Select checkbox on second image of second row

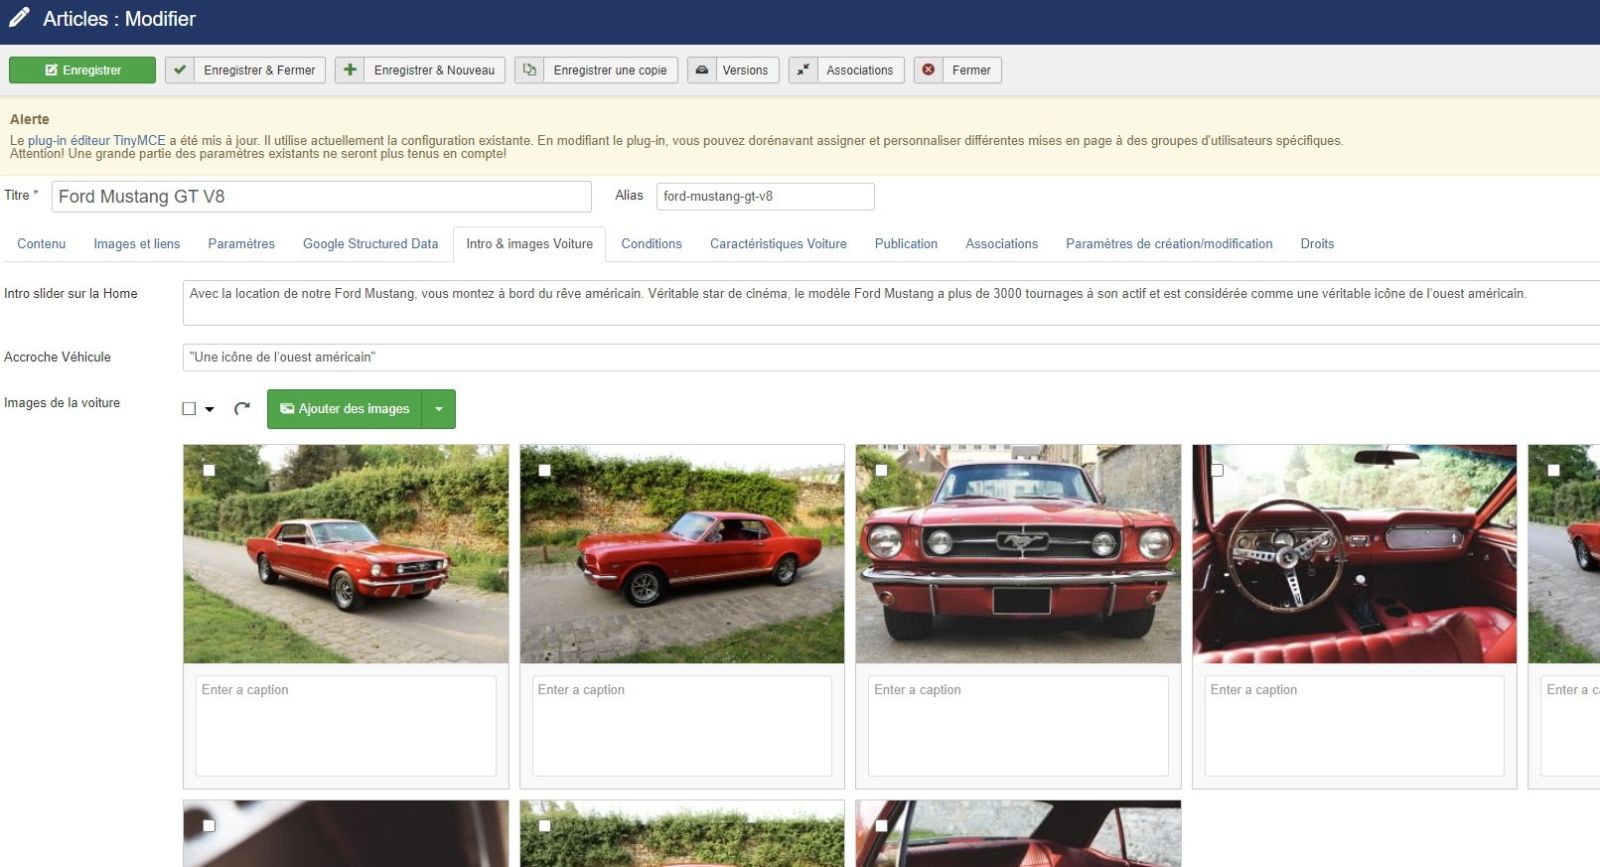point(545,826)
